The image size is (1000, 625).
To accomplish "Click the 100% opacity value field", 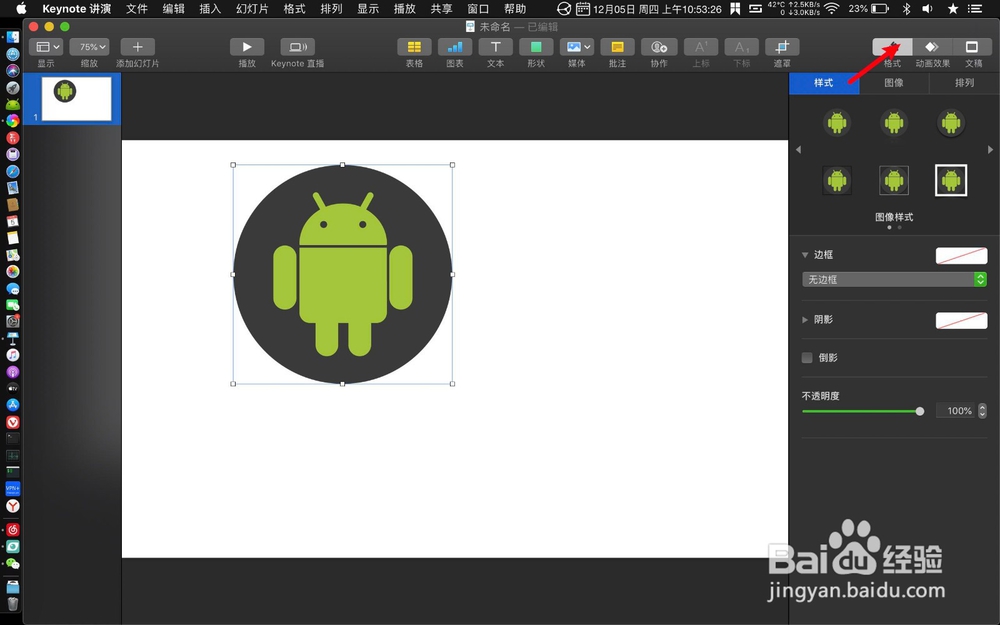I will (956, 411).
